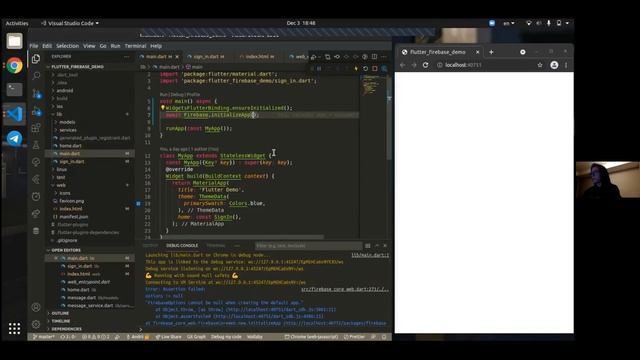The width and height of the screenshot is (640, 360).
Task: Launch Google Chrome from the dock
Action: (x=14, y=65)
